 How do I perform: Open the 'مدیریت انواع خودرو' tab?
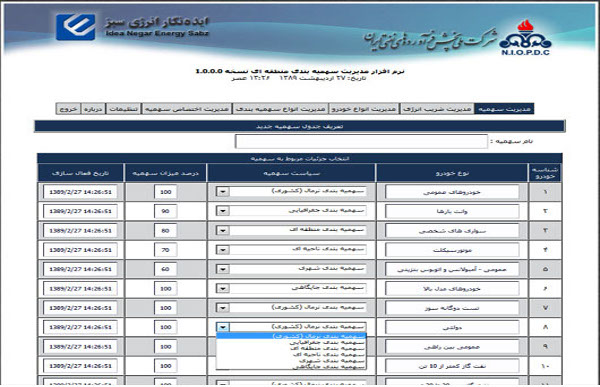(x=364, y=109)
